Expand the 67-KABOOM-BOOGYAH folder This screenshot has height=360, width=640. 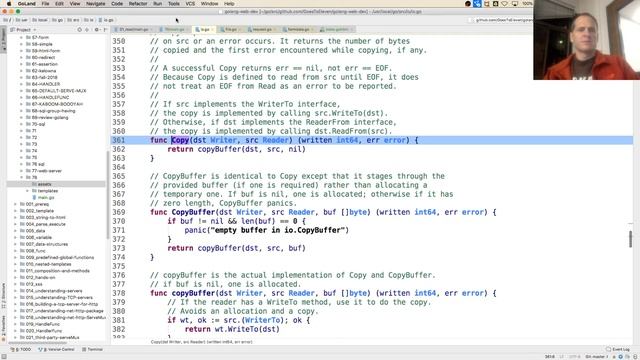(22, 104)
